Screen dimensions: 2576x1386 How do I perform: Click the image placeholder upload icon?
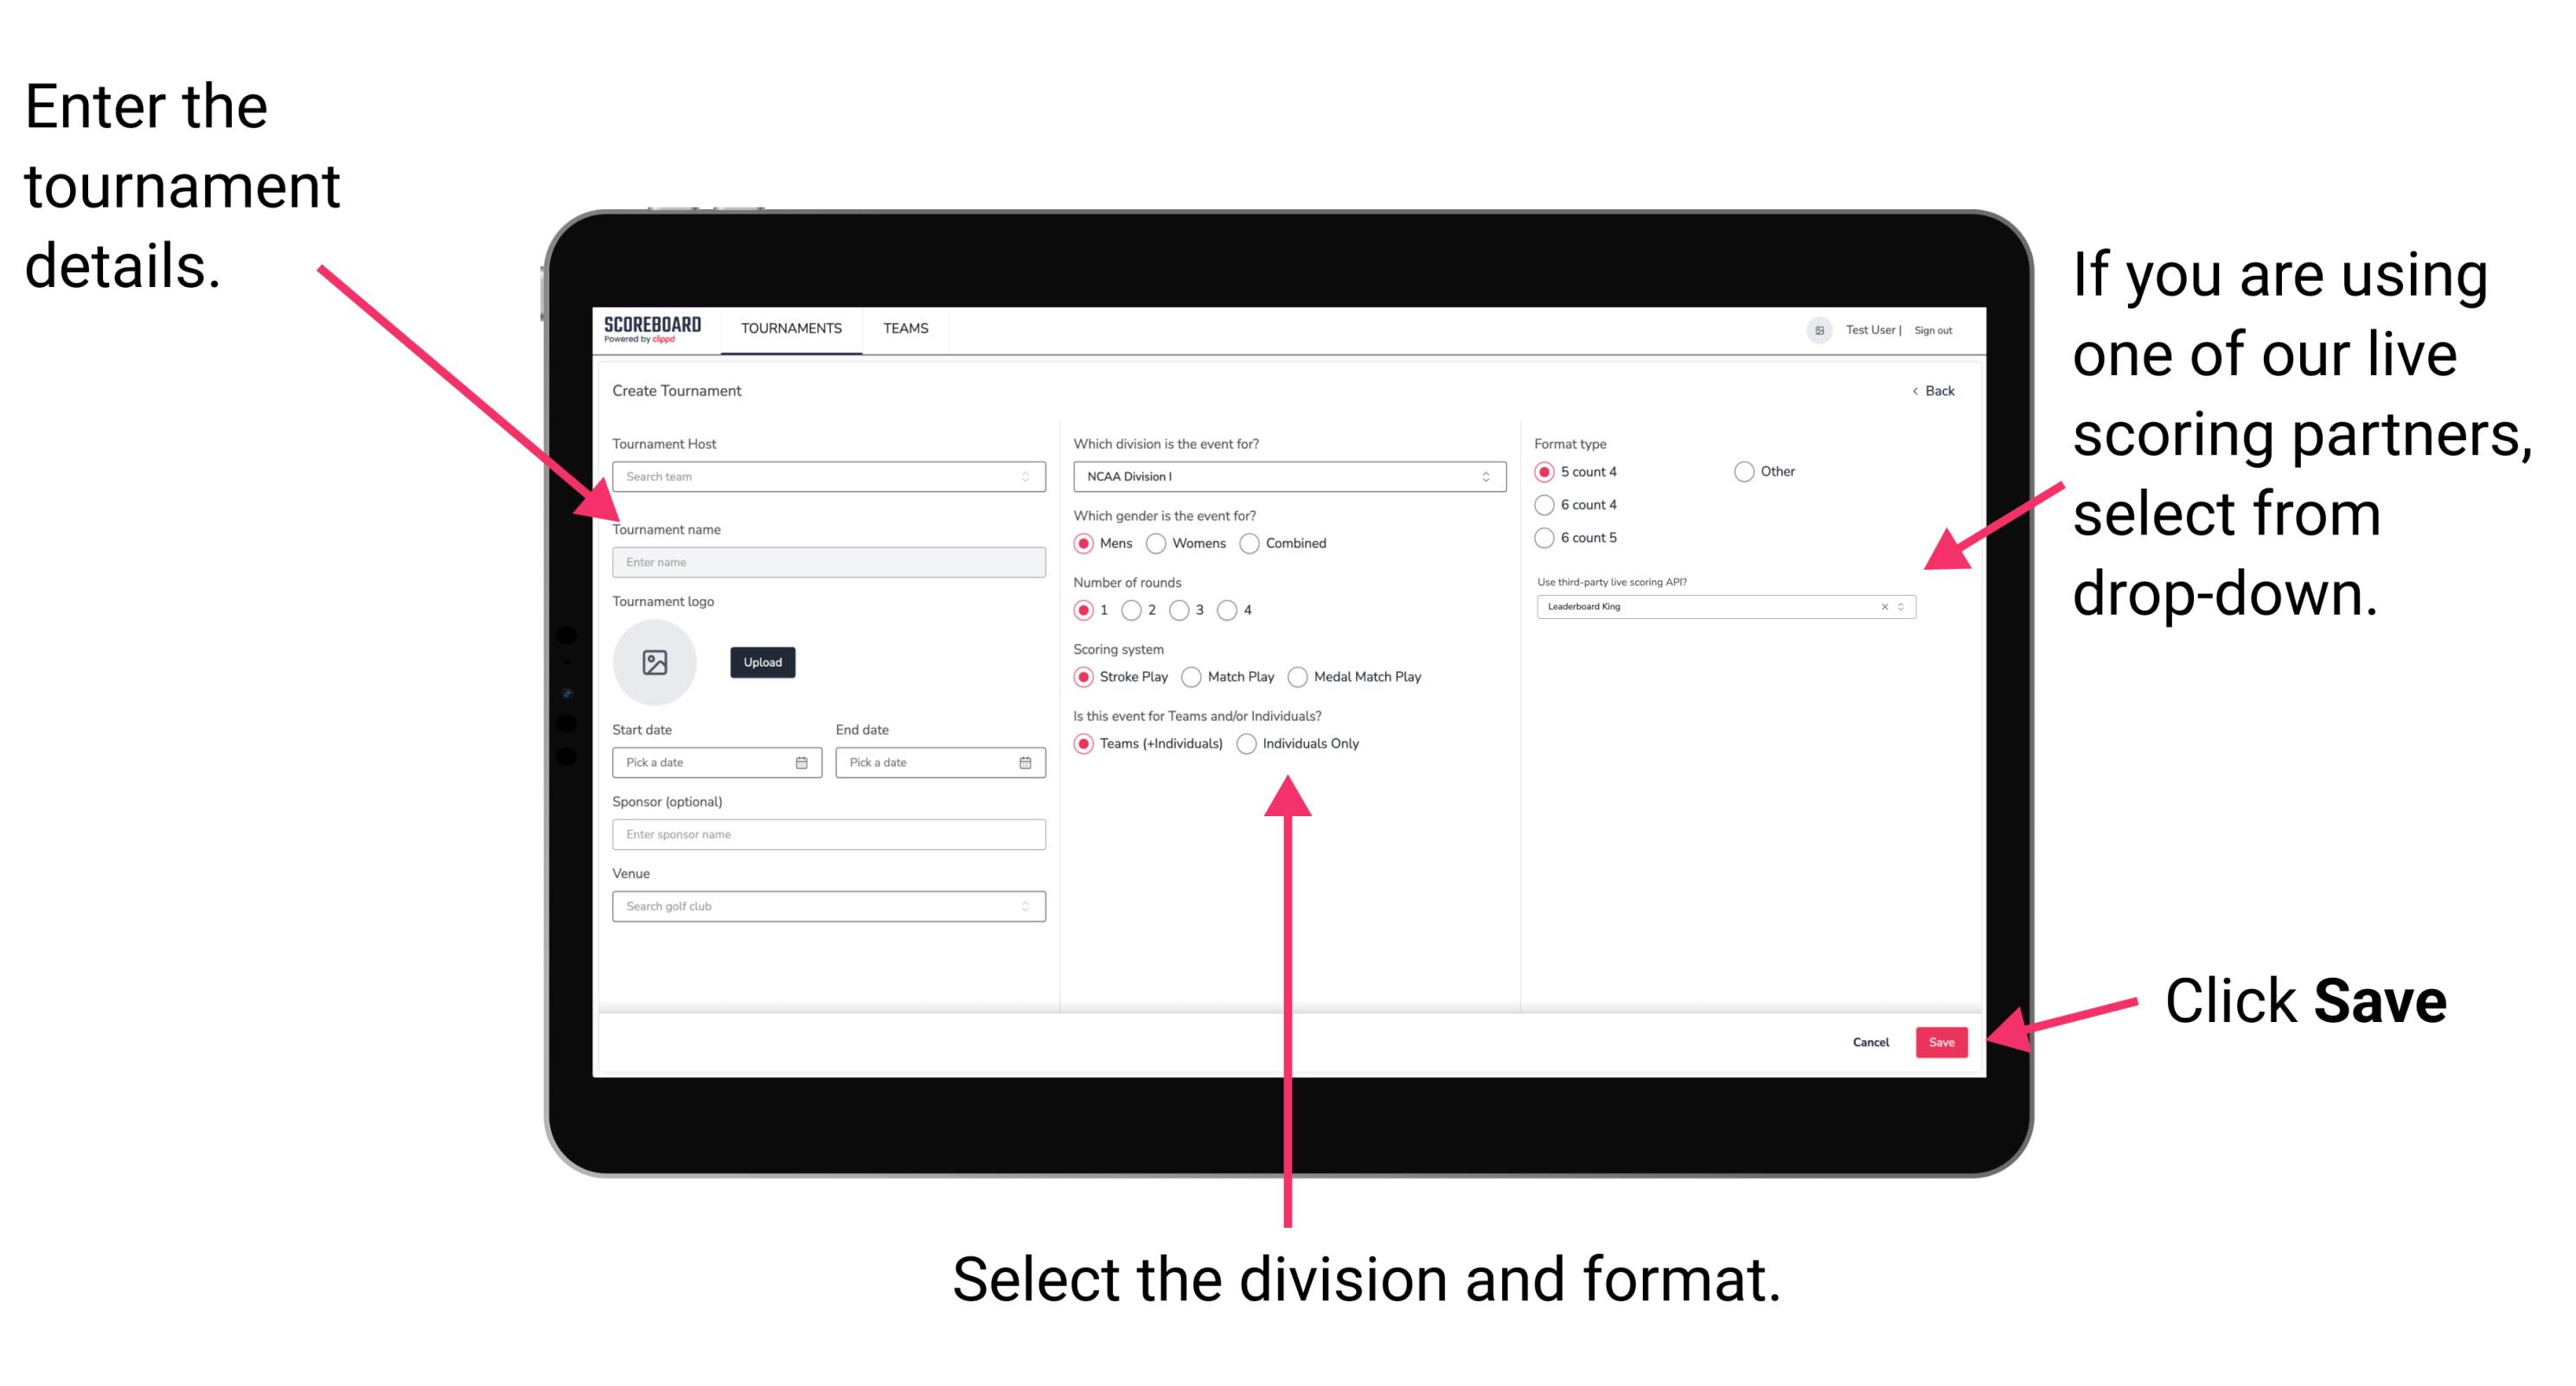(654, 661)
